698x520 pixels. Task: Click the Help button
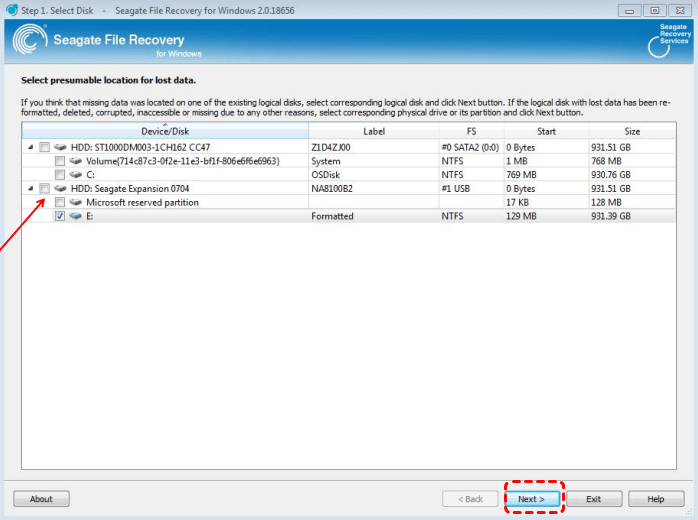point(655,498)
